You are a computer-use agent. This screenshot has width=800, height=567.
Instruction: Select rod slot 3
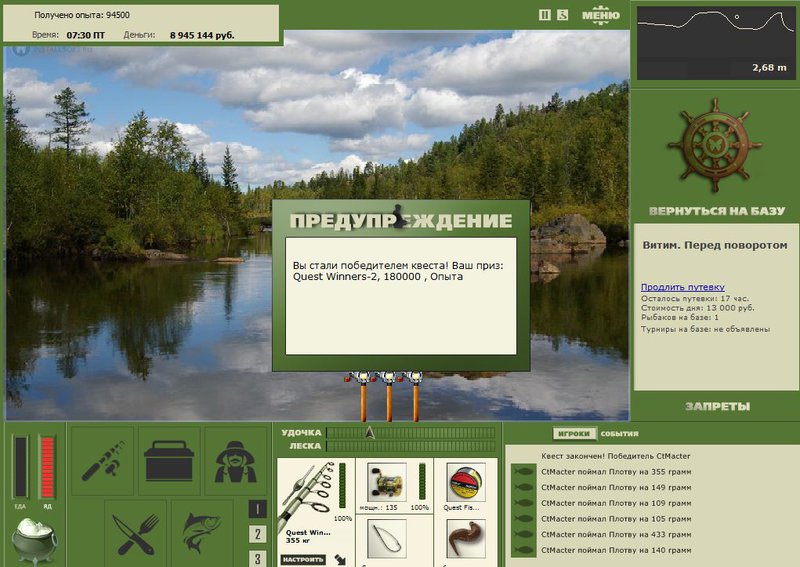click(x=258, y=558)
